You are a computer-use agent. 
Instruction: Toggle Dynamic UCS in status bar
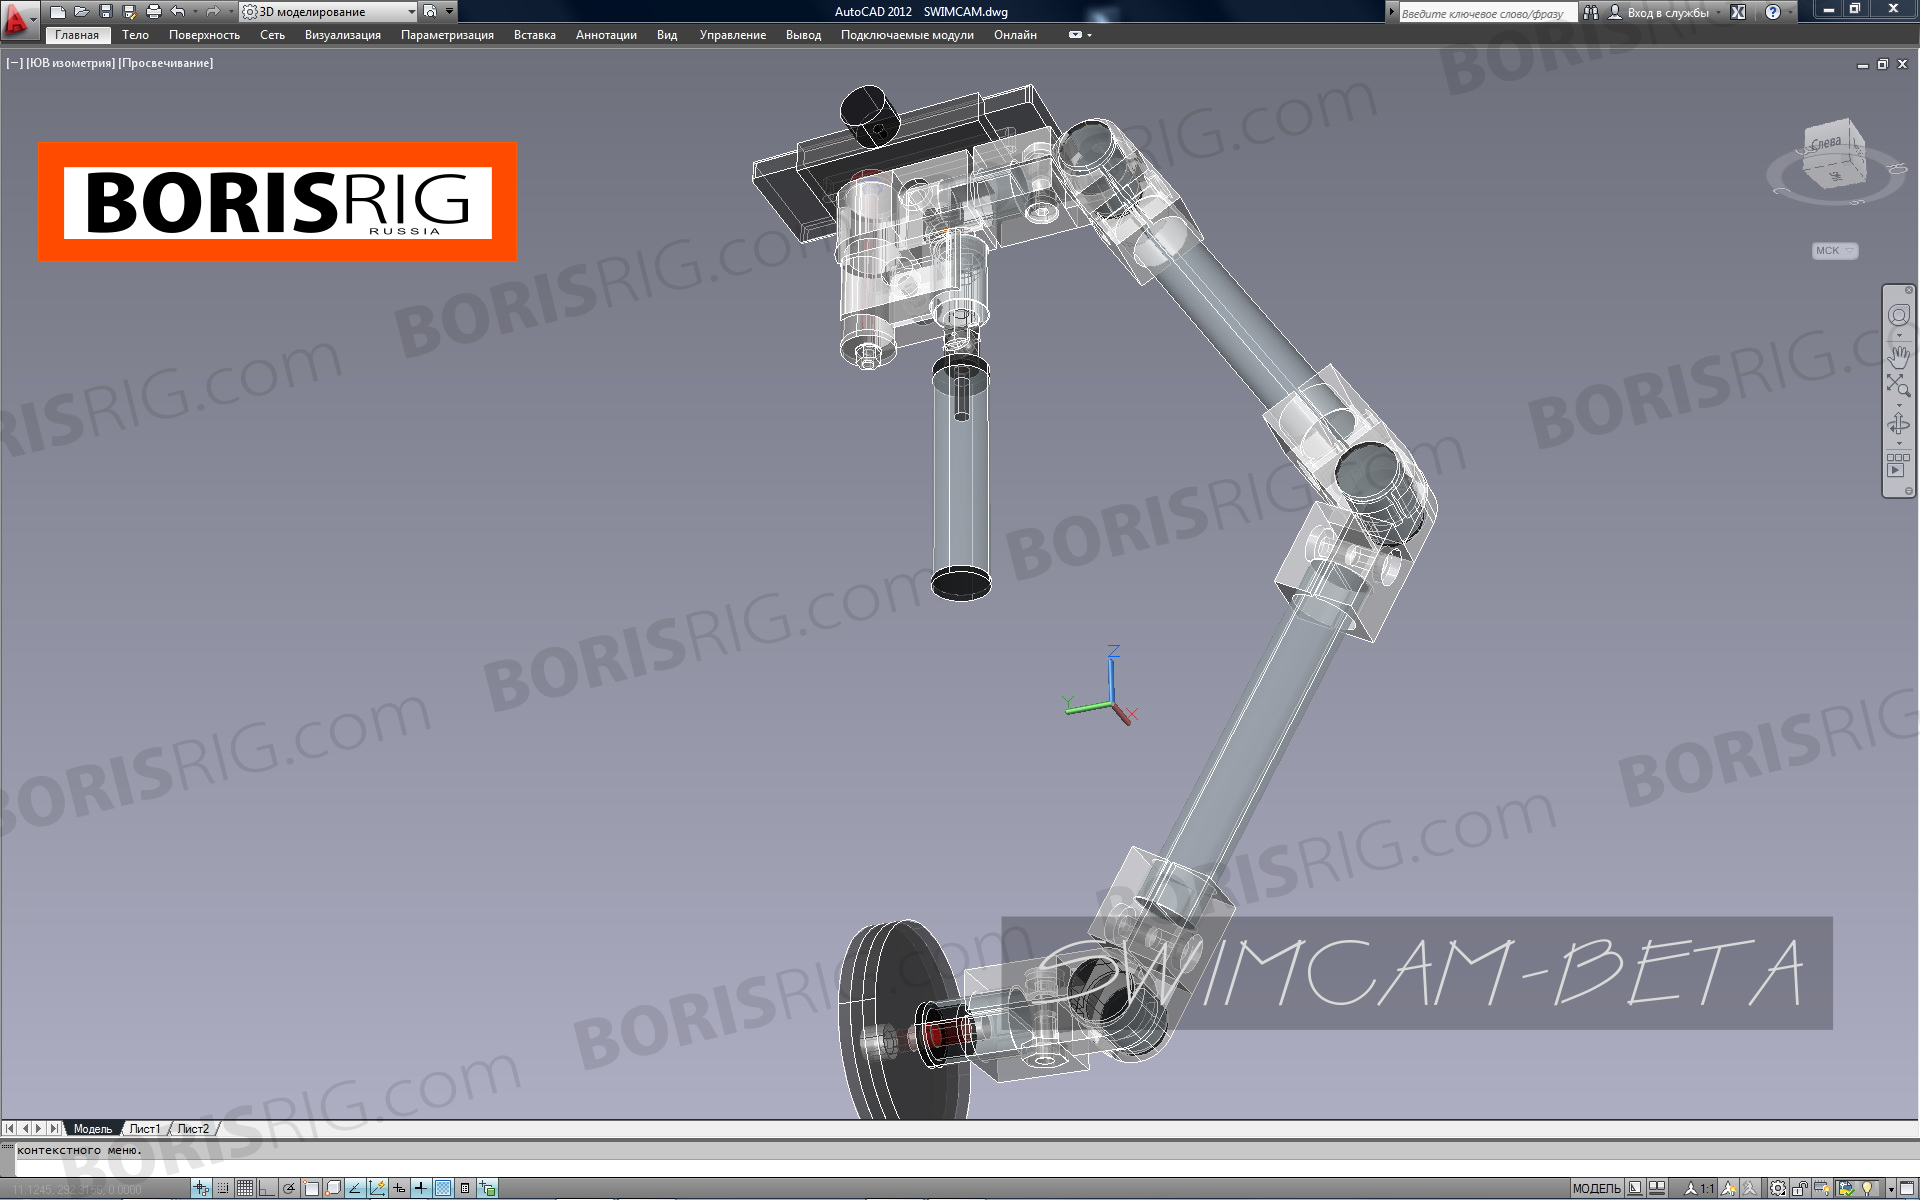tap(377, 1189)
